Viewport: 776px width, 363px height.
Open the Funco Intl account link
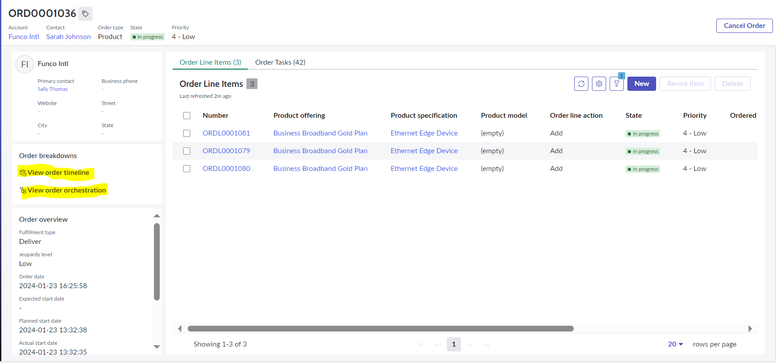[x=24, y=37]
